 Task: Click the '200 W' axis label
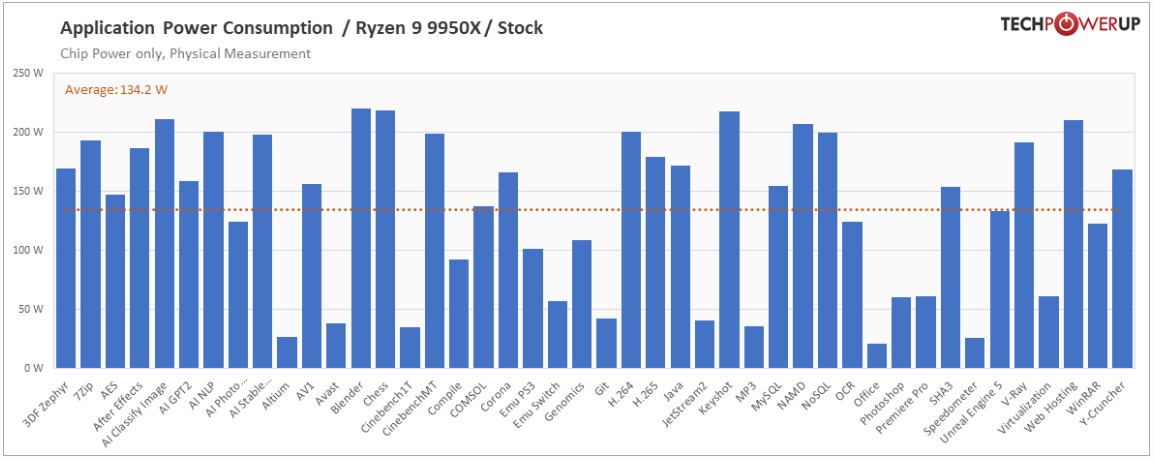click(x=29, y=132)
